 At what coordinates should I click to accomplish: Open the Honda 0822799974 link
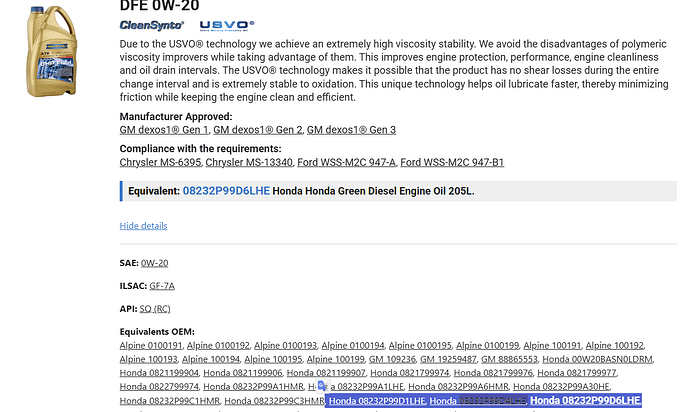pos(159,386)
